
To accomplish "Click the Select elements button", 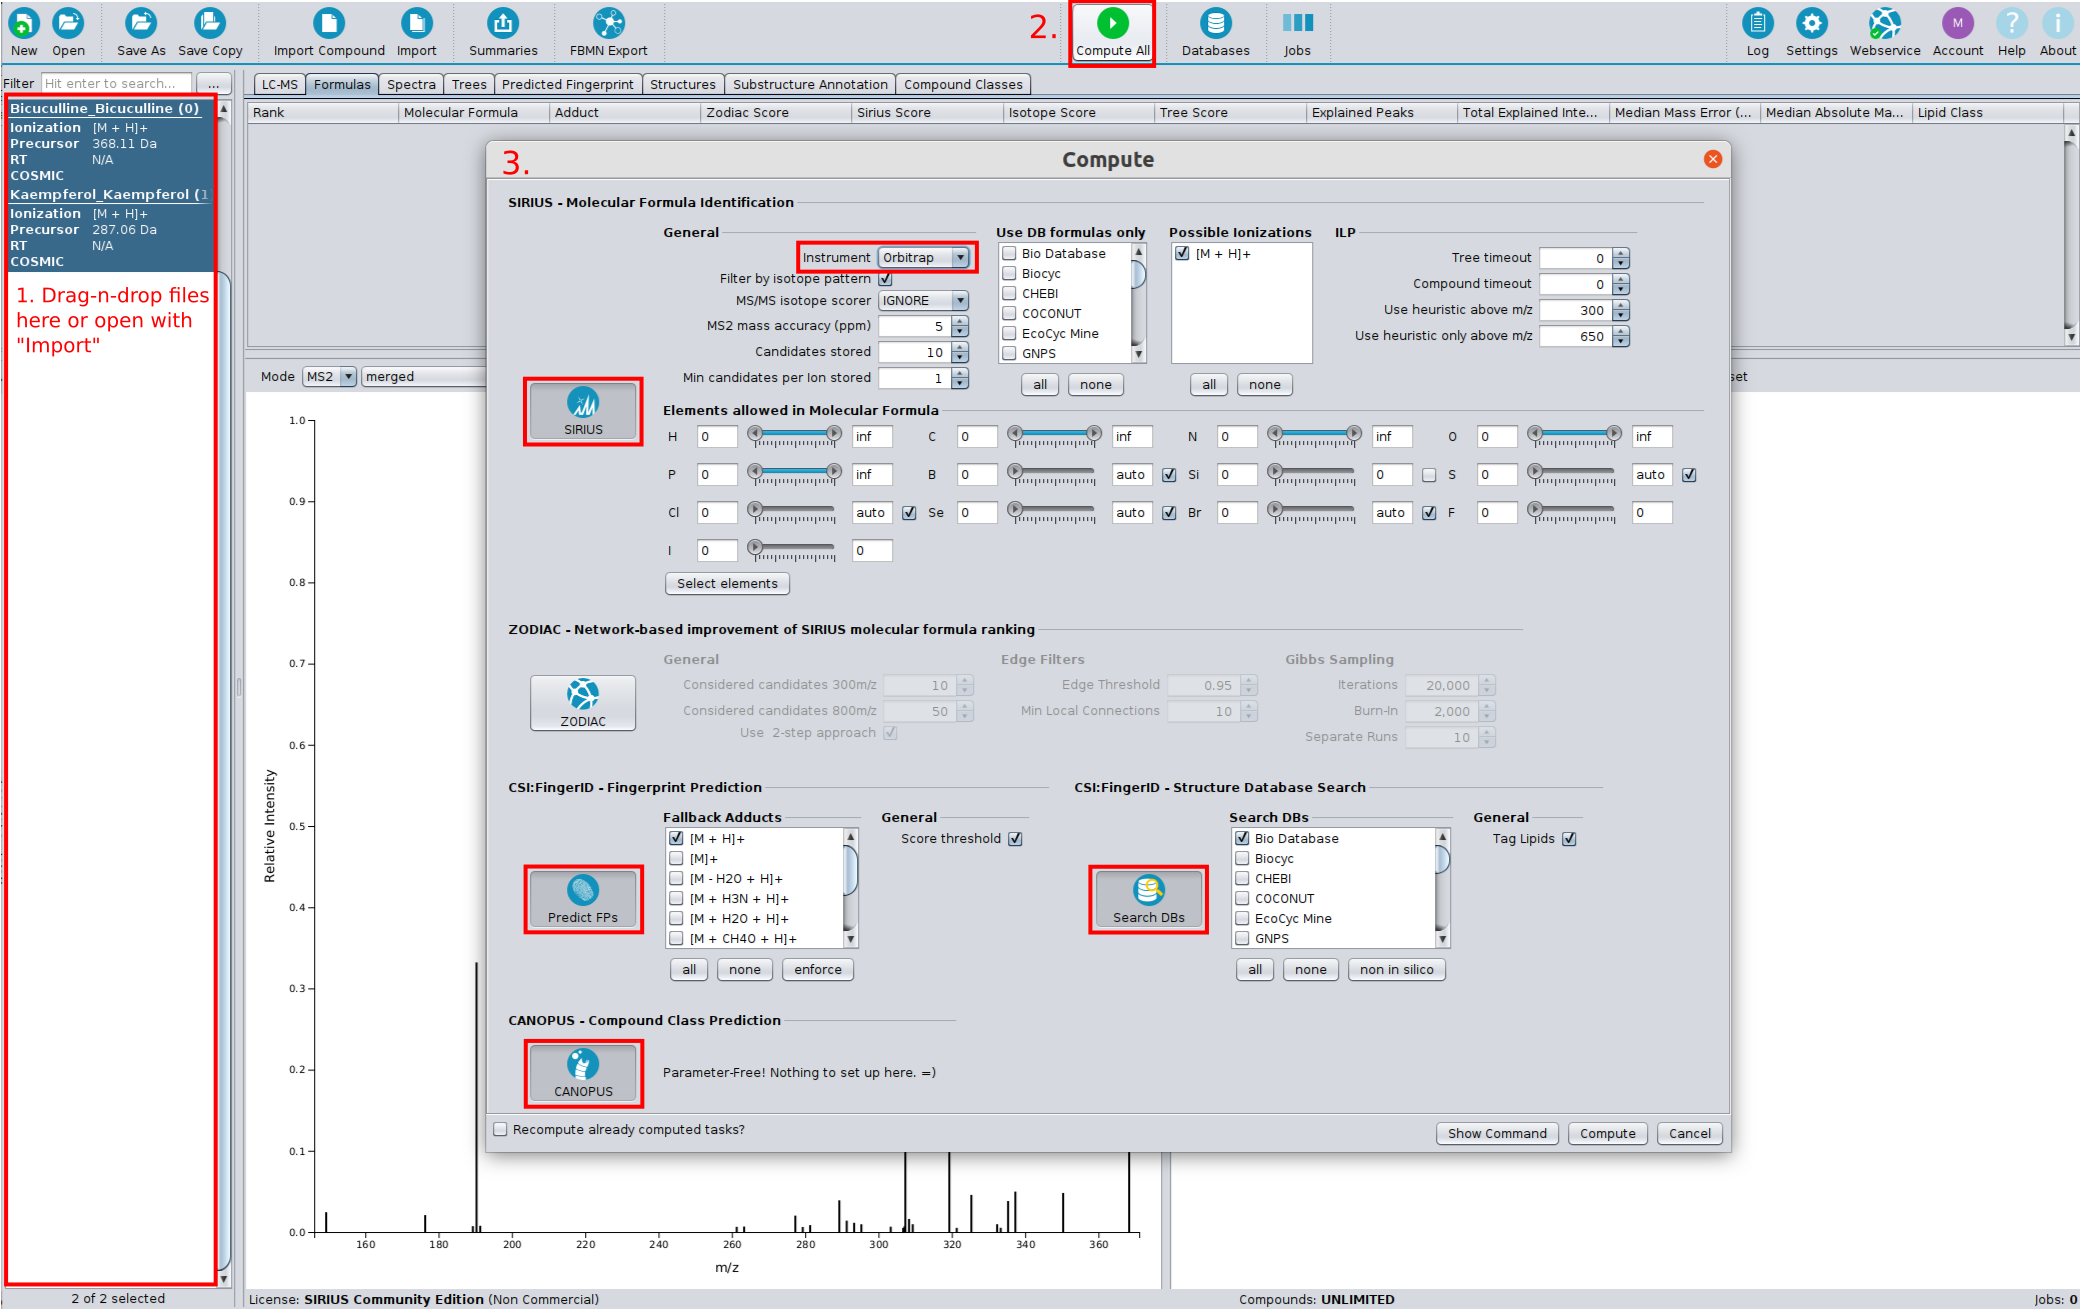I will click(x=727, y=584).
